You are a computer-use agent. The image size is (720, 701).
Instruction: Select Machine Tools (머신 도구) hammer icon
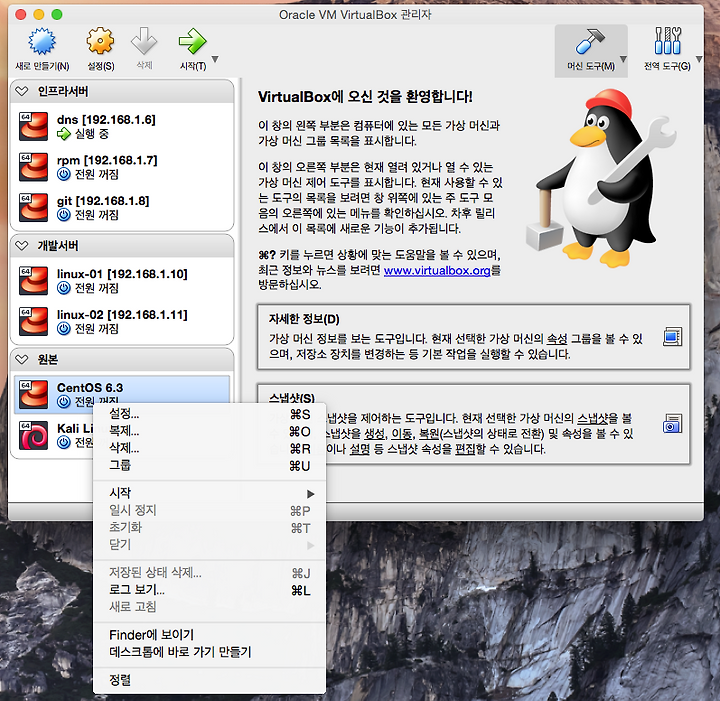pos(590,42)
